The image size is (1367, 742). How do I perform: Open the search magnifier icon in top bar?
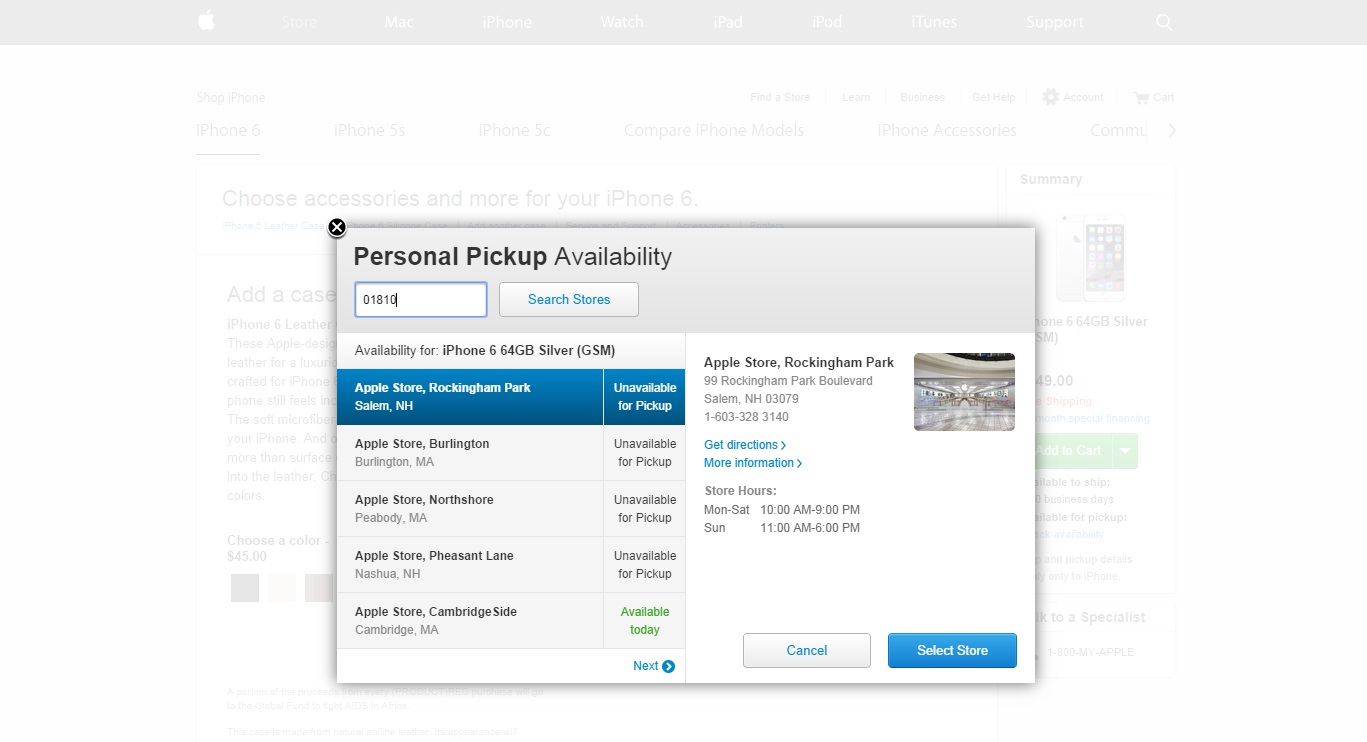pyautogui.click(x=1163, y=22)
